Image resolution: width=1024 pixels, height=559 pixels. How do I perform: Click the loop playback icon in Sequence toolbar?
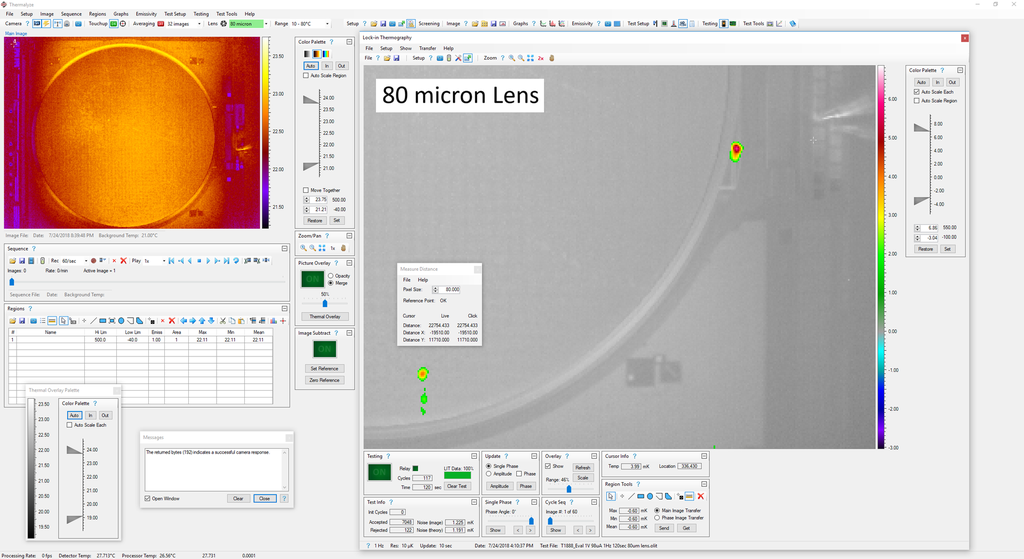click(236, 261)
